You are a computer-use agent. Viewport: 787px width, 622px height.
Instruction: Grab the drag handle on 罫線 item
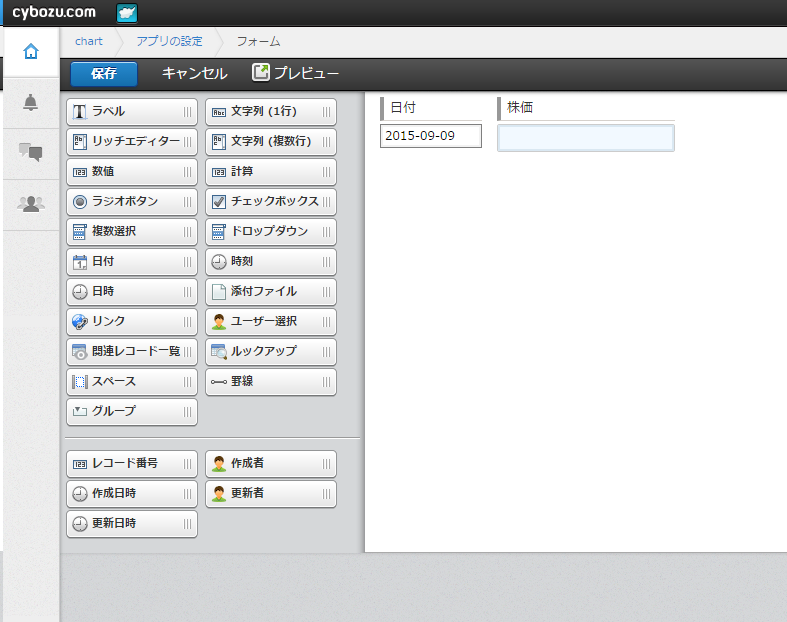[326, 382]
